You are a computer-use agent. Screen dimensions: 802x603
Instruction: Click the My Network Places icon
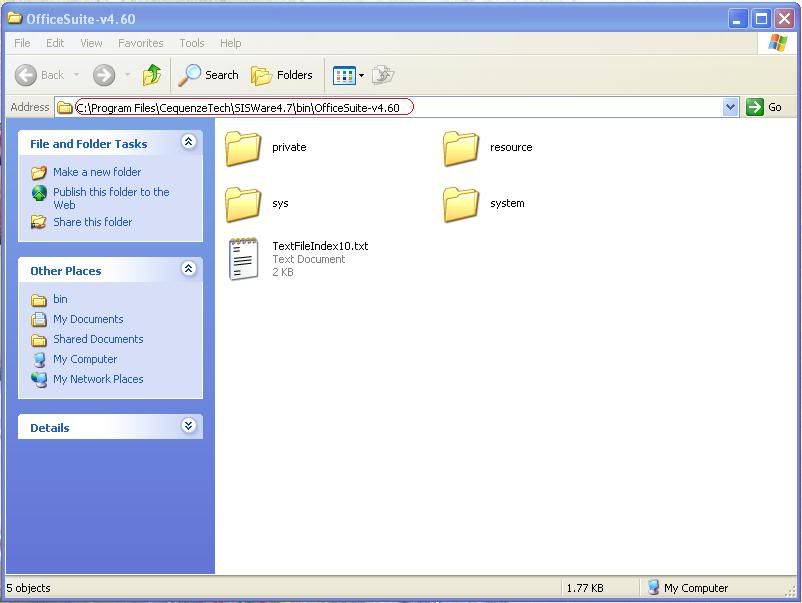click(x=39, y=379)
